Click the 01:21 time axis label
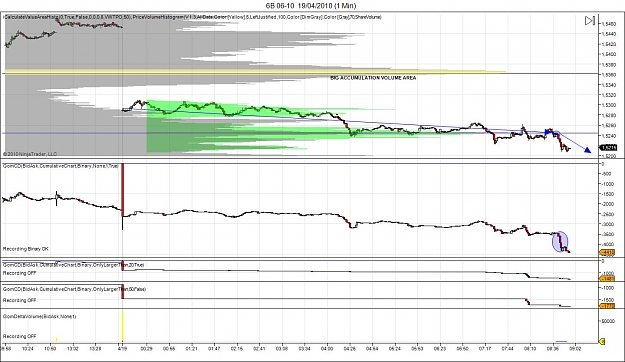This screenshot has width=625, height=362. pos(192,348)
